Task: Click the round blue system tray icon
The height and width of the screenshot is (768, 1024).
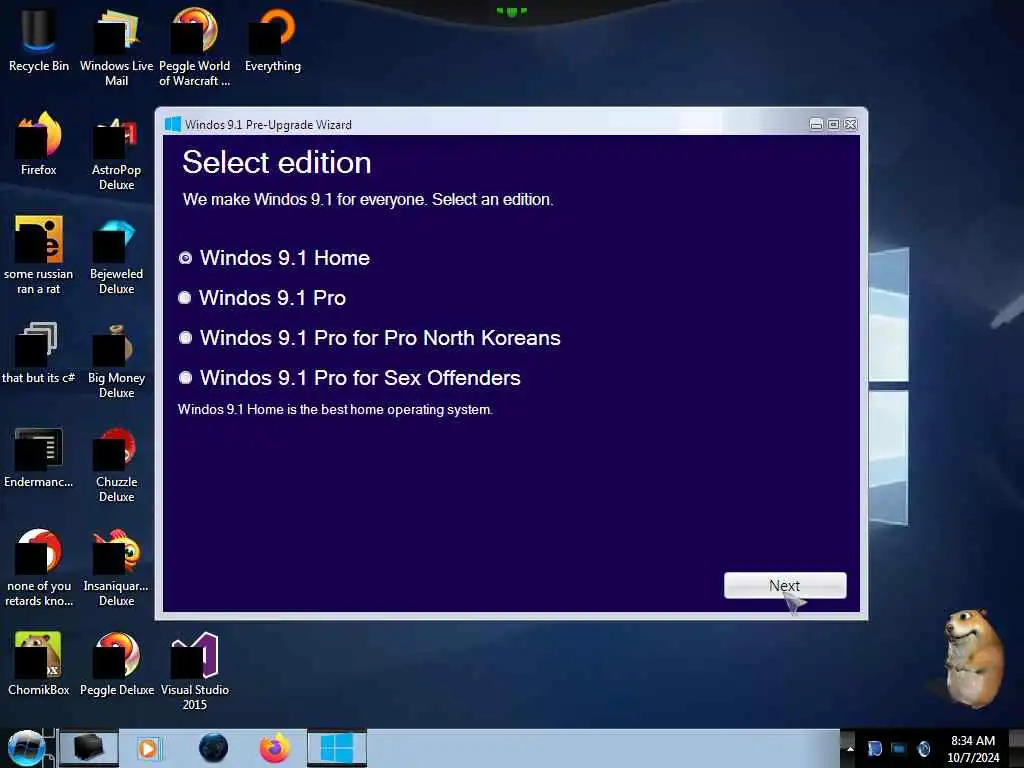Action: 923,748
